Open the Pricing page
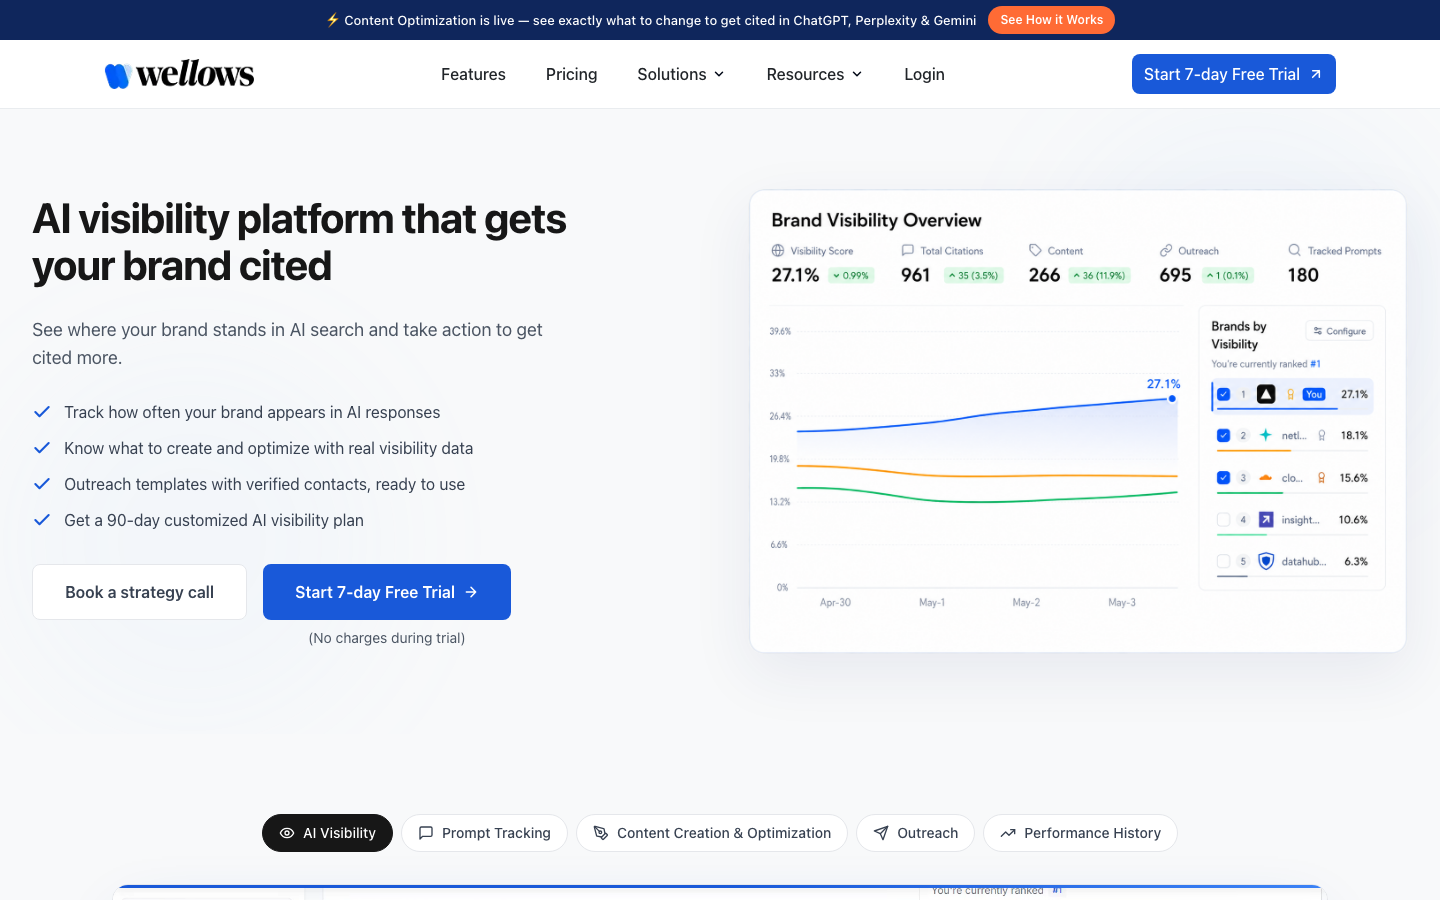This screenshot has height=900, width=1440. pyautogui.click(x=571, y=74)
